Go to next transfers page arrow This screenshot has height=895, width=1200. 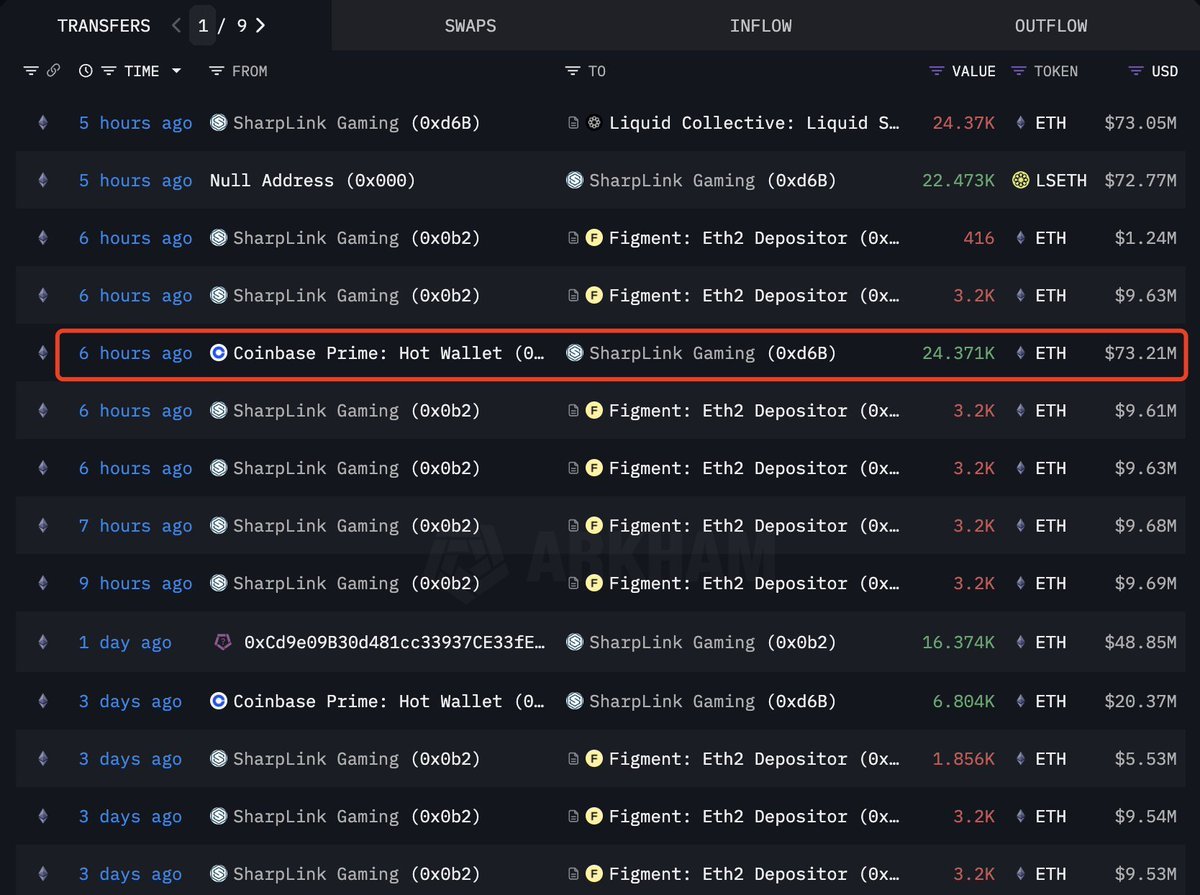260,26
